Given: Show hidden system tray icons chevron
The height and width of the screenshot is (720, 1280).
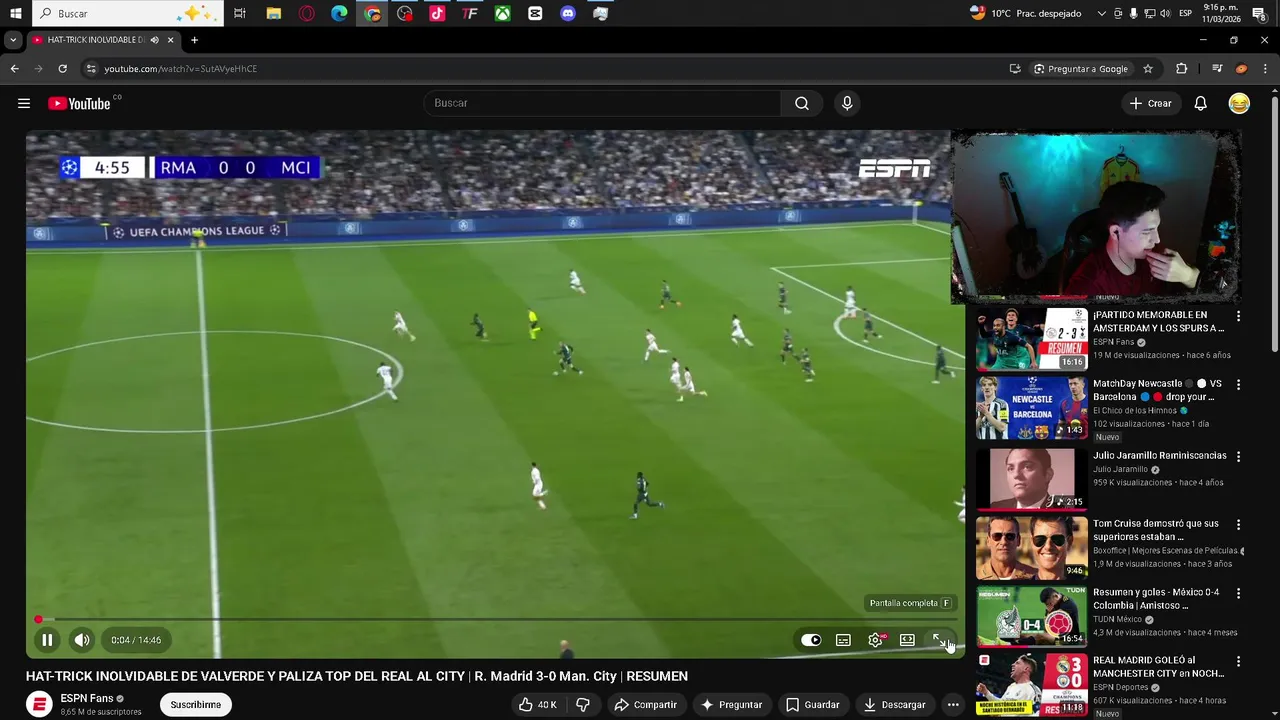Looking at the screenshot, I should [x=1102, y=13].
